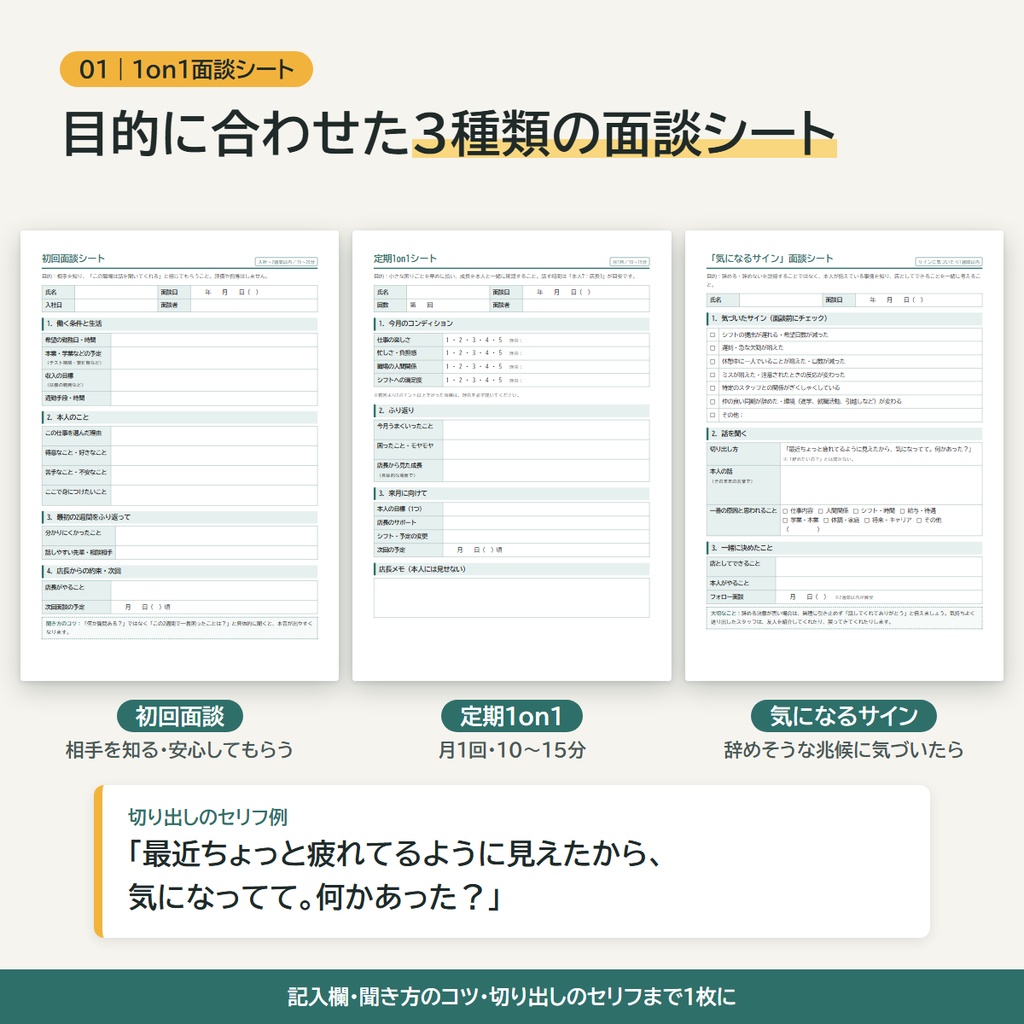This screenshot has width=1024, height=1024.
Task: Click the 通勤手段・時間 field
Action: click(214, 398)
